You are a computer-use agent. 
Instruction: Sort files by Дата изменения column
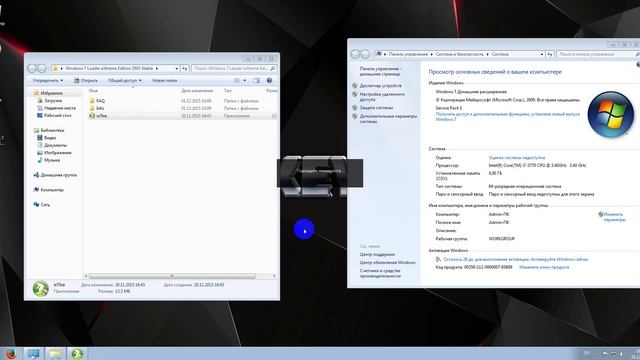pyautogui.click(x=197, y=91)
